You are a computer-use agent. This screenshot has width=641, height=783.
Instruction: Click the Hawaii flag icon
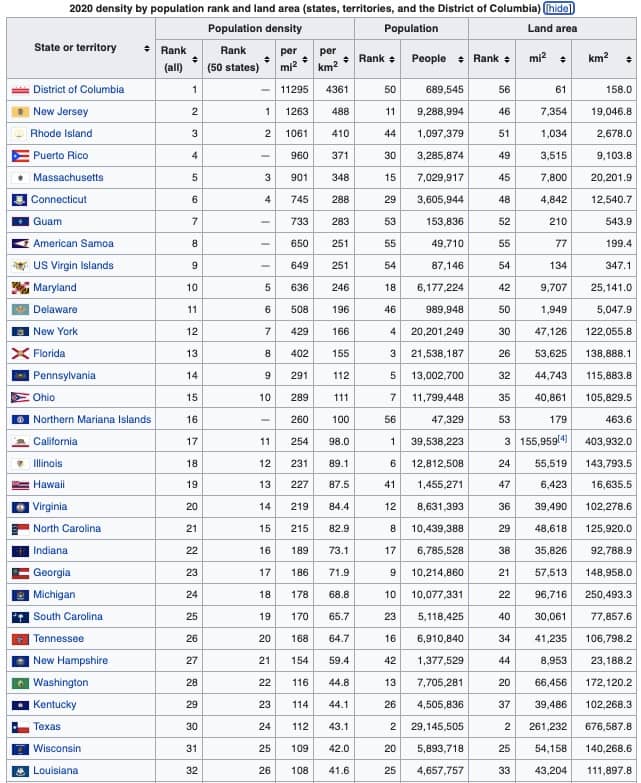tap(20, 484)
